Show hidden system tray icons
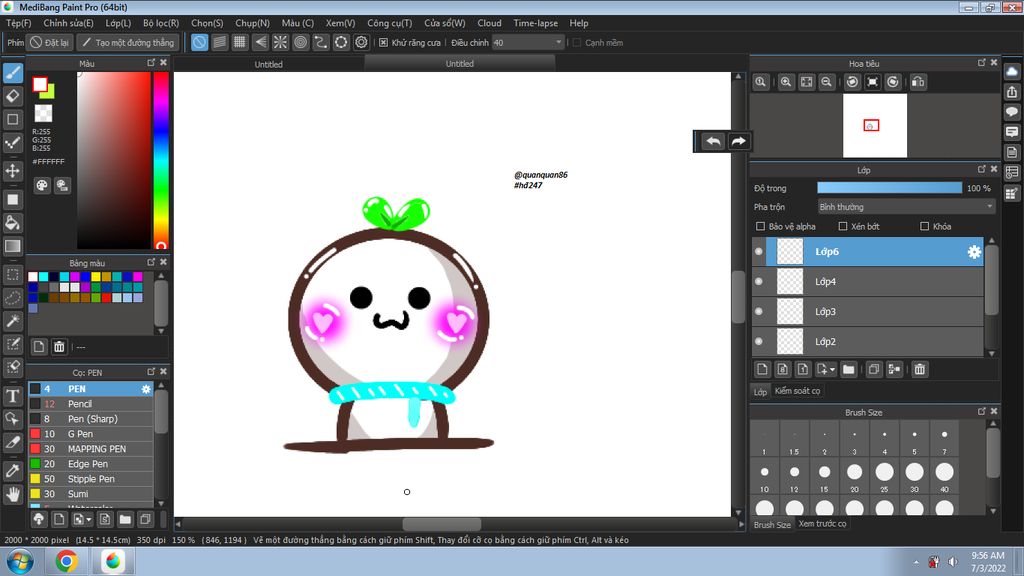This screenshot has height=576, width=1024. pyautogui.click(x=916, y=562)
